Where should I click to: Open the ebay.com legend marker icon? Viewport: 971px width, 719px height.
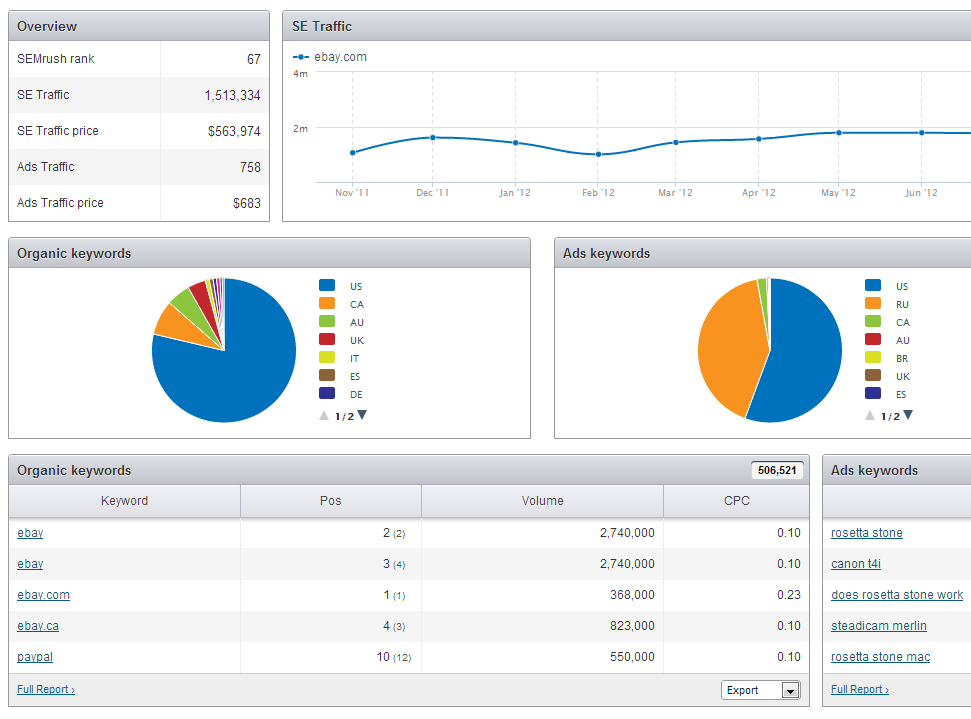pyautogui.click(x=301, y=57)
